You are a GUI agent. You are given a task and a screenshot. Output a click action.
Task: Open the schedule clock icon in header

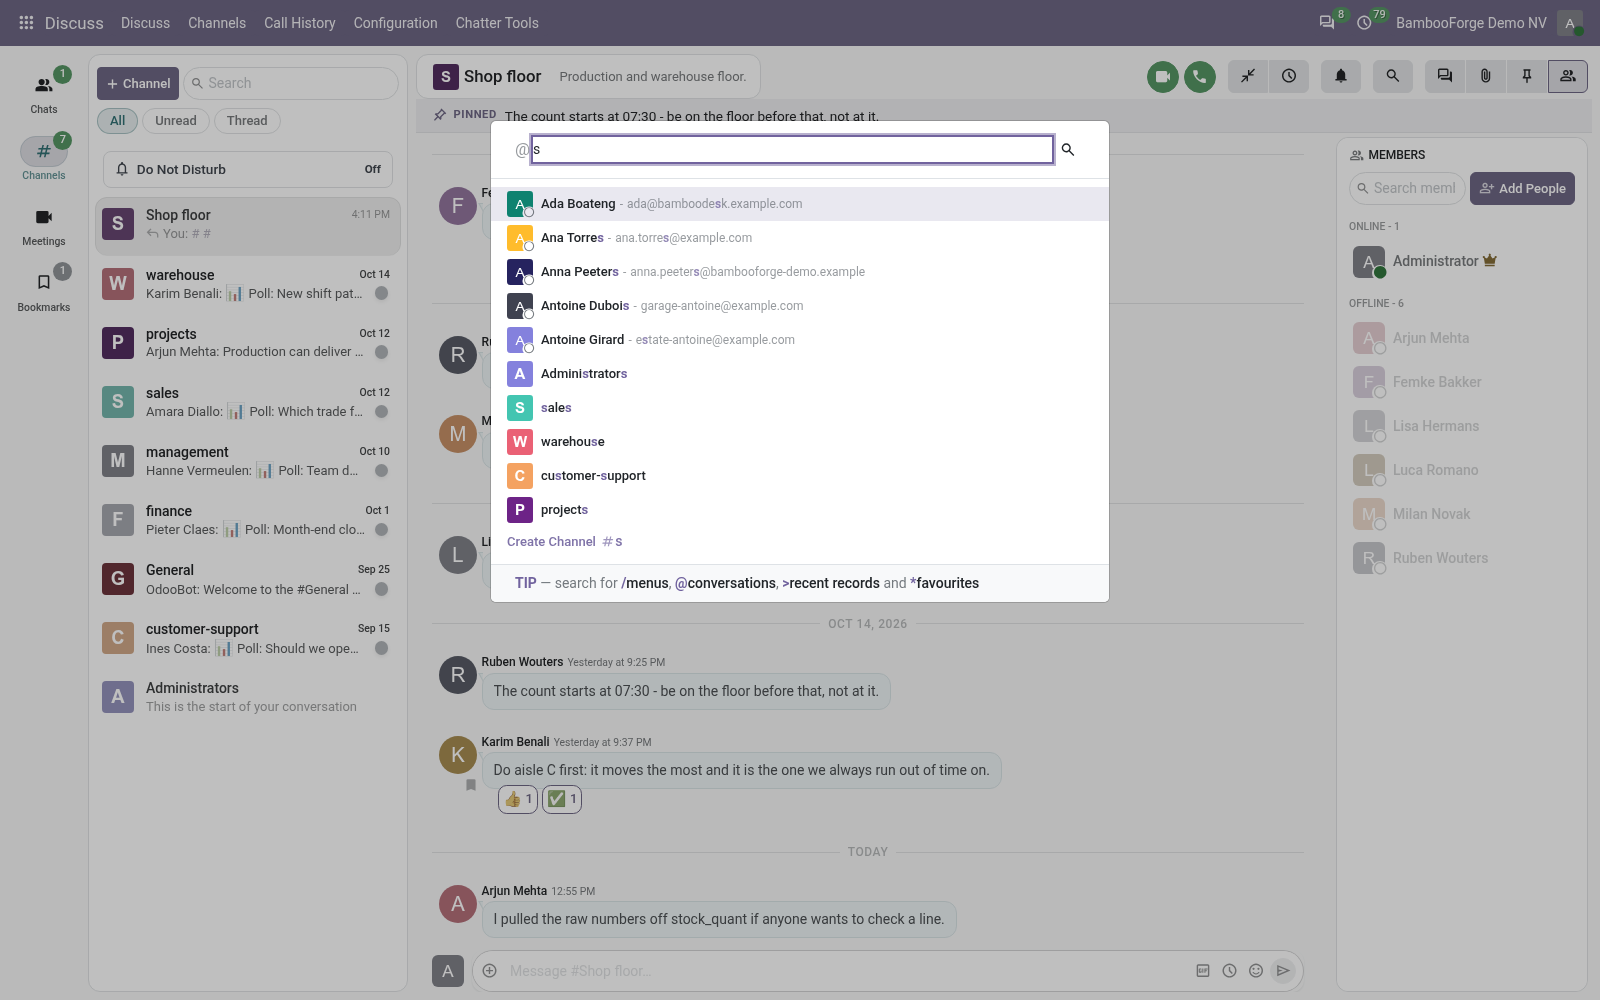click(1289, 76)
